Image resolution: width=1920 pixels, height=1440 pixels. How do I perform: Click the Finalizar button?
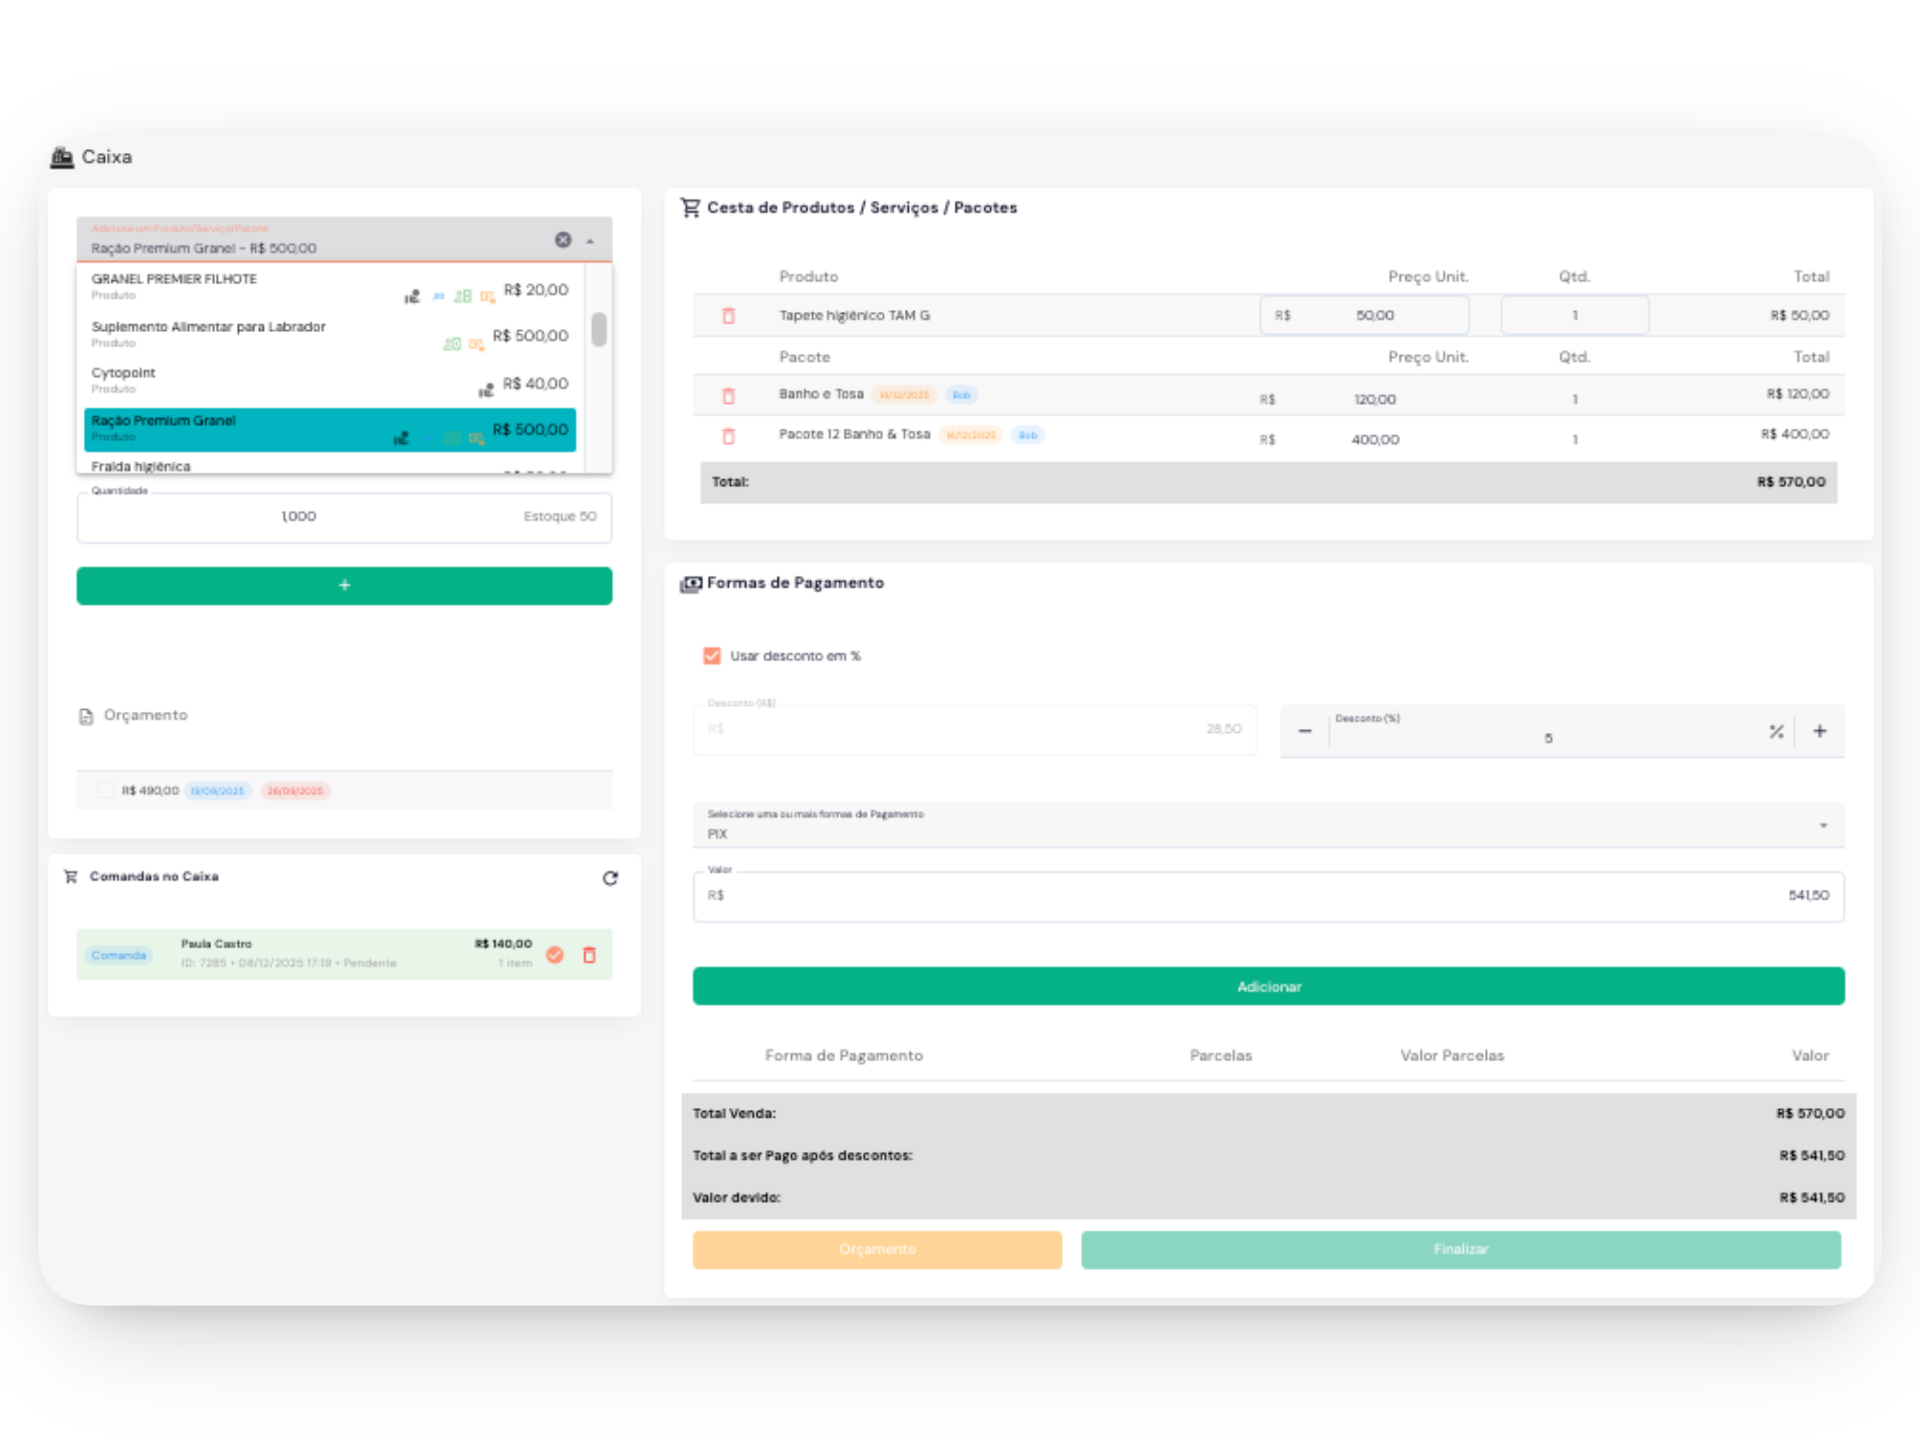[1460, 1250]
